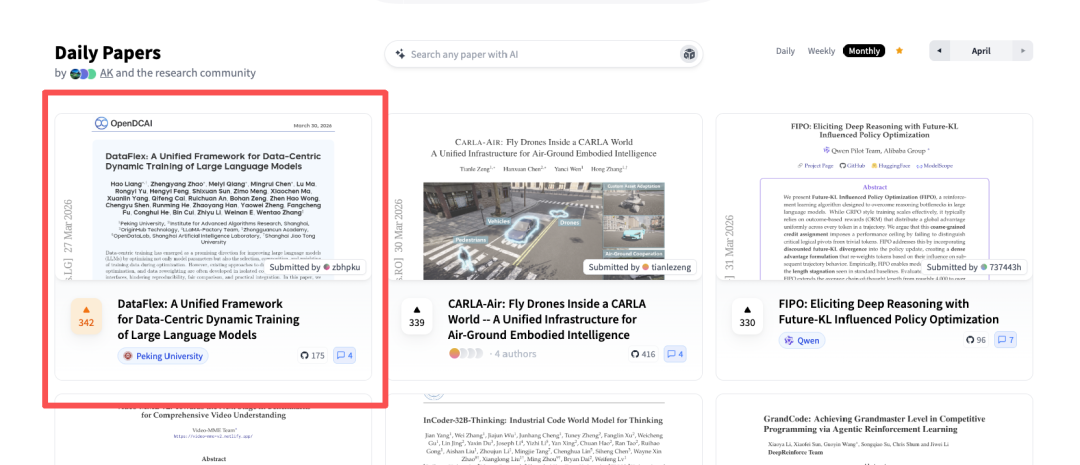Open DataFlex comments (4) button
The image size is (1080, 465).
pos(344,356)
